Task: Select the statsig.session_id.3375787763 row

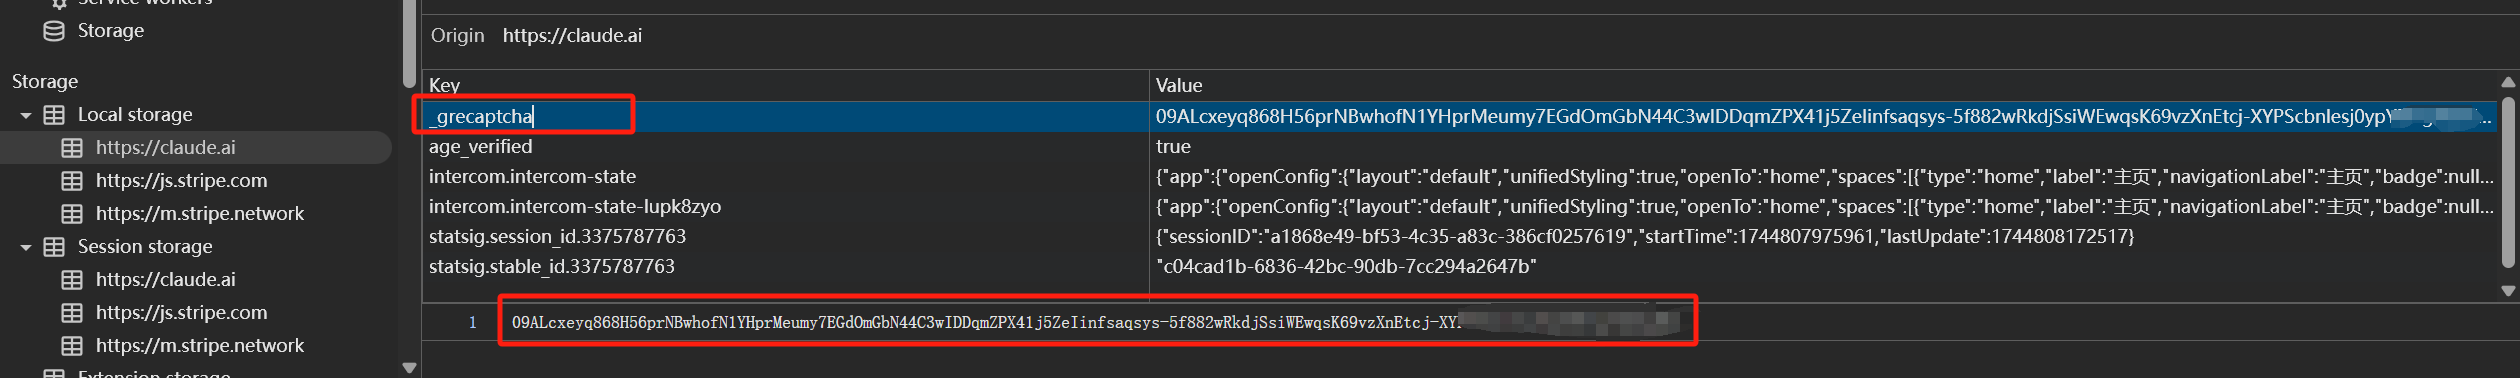Action: point(1461,237)
